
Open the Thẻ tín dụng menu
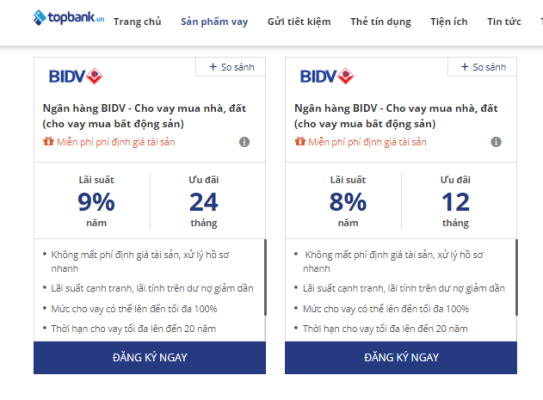click(381, 22)
